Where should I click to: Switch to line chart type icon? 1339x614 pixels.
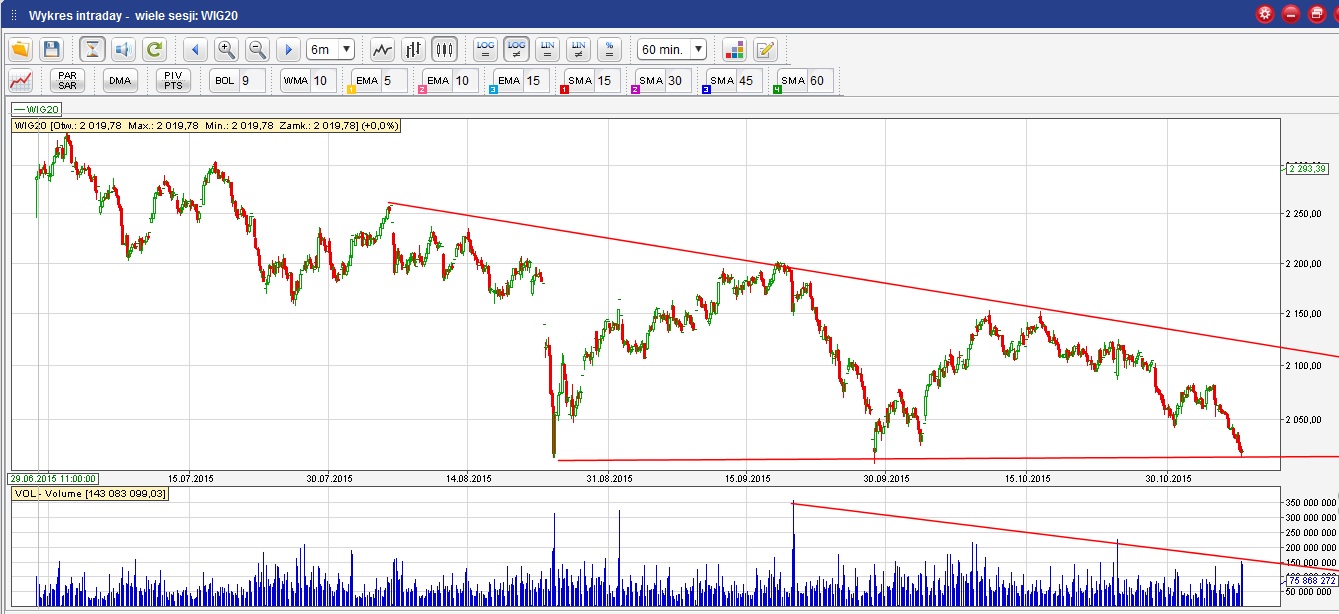click(x=382, y=49)
